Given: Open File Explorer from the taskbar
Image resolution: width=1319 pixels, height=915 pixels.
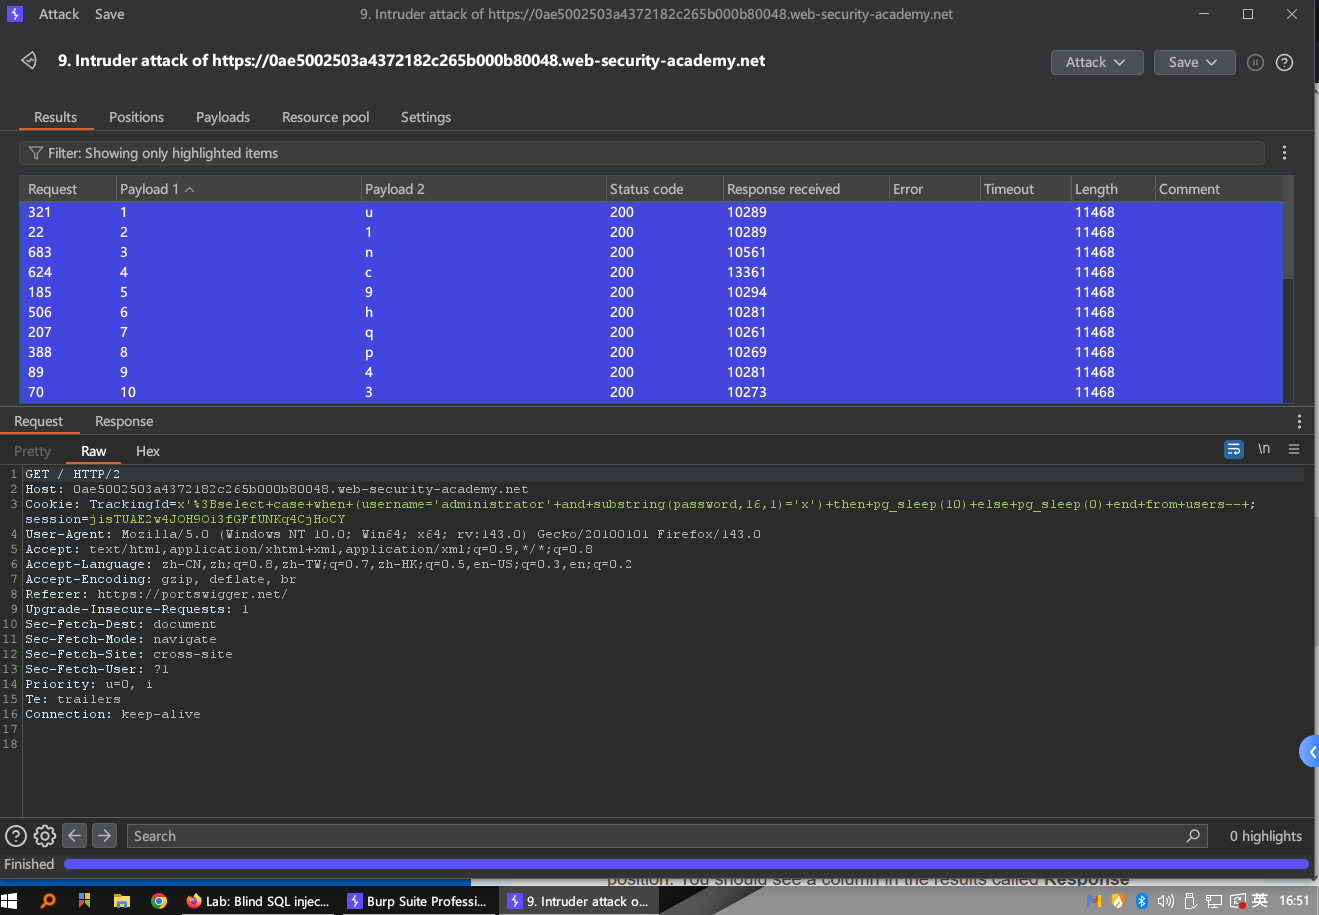Looking at the screenshot, I should pyautogui.click(x=122, y=901).
